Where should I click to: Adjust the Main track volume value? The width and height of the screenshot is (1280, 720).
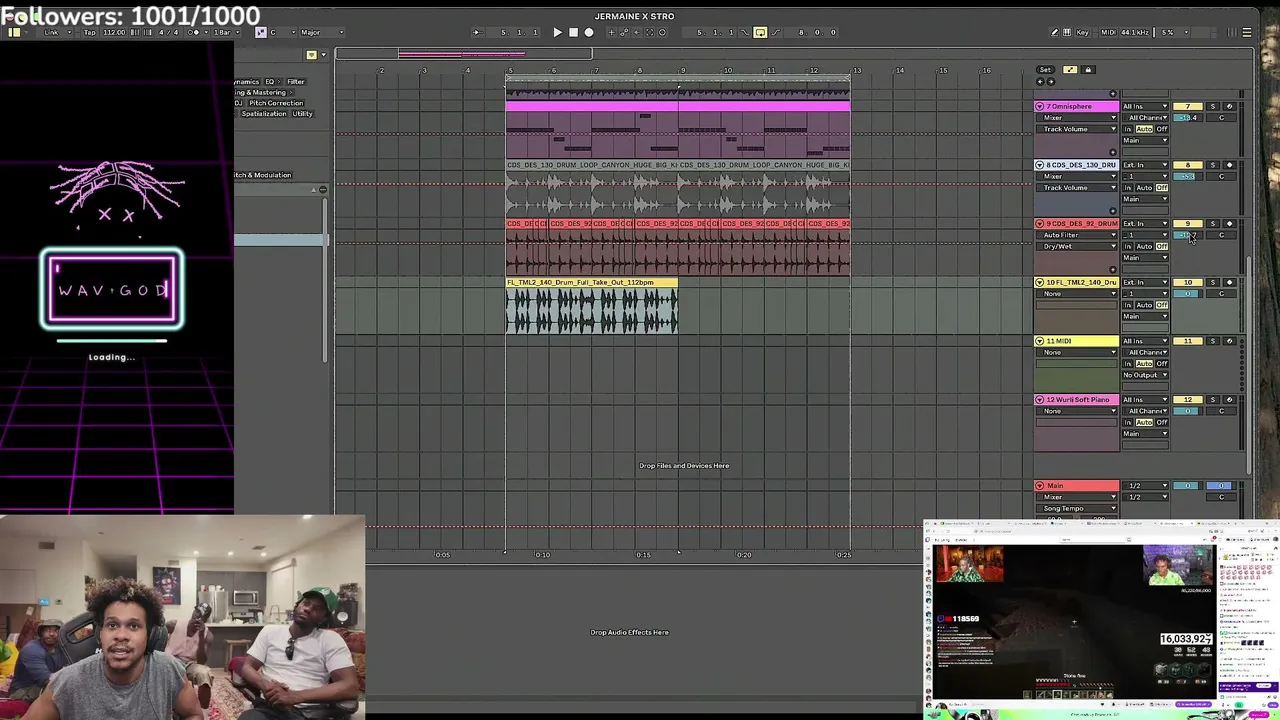pyautogui.click(x=1188, y=486)
